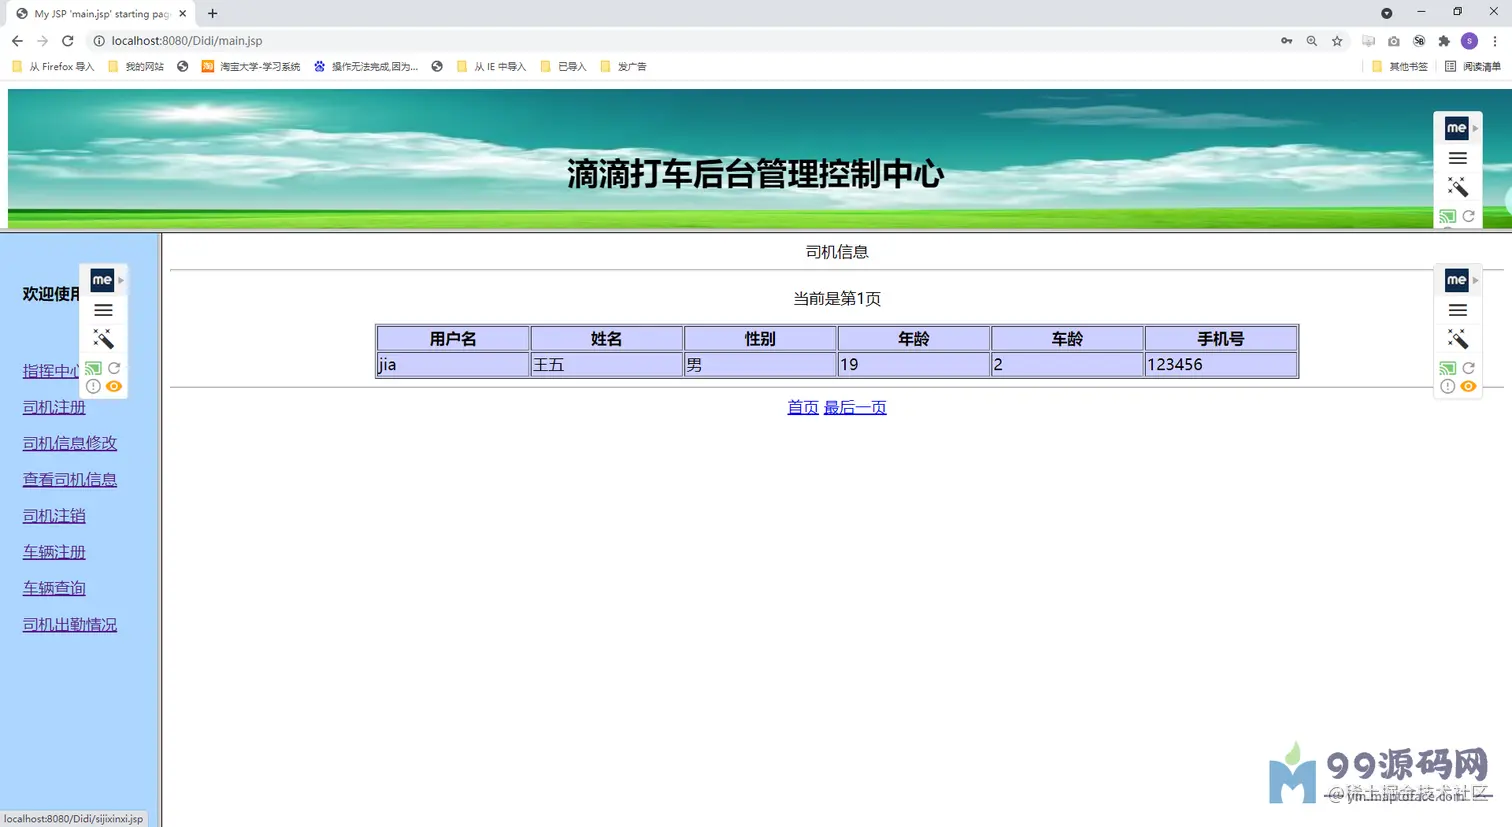Open the 车辆注册 vehicle registration link

[54, 552]
